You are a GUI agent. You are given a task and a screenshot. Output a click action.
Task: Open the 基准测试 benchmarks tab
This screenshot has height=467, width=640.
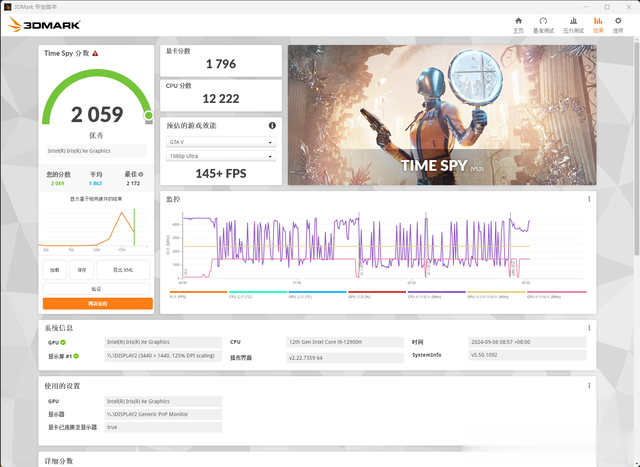point(543,25)
